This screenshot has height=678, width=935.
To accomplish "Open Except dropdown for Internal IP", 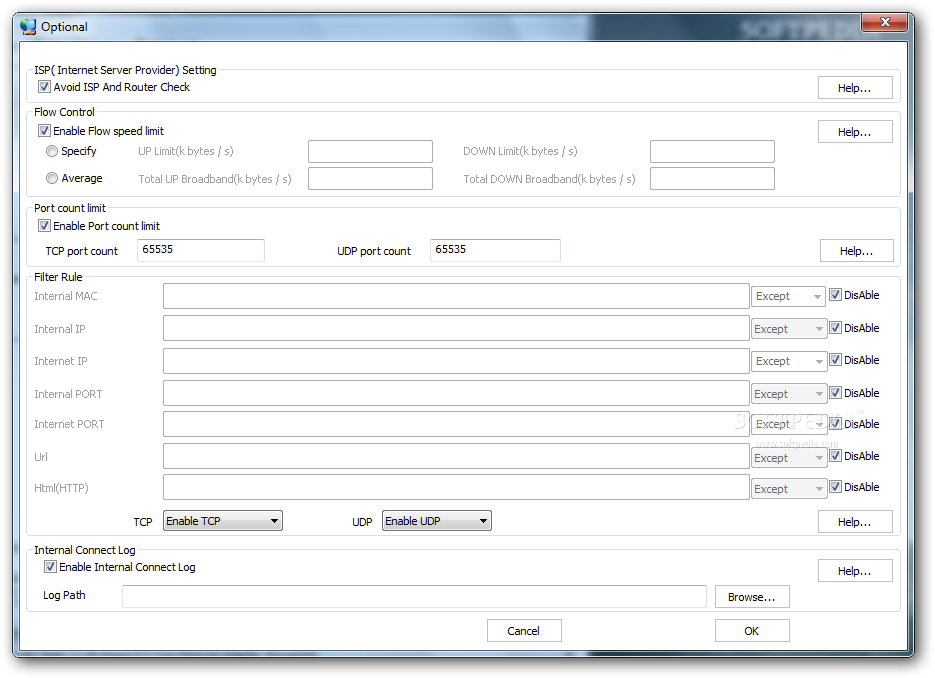I will [789, 329].
